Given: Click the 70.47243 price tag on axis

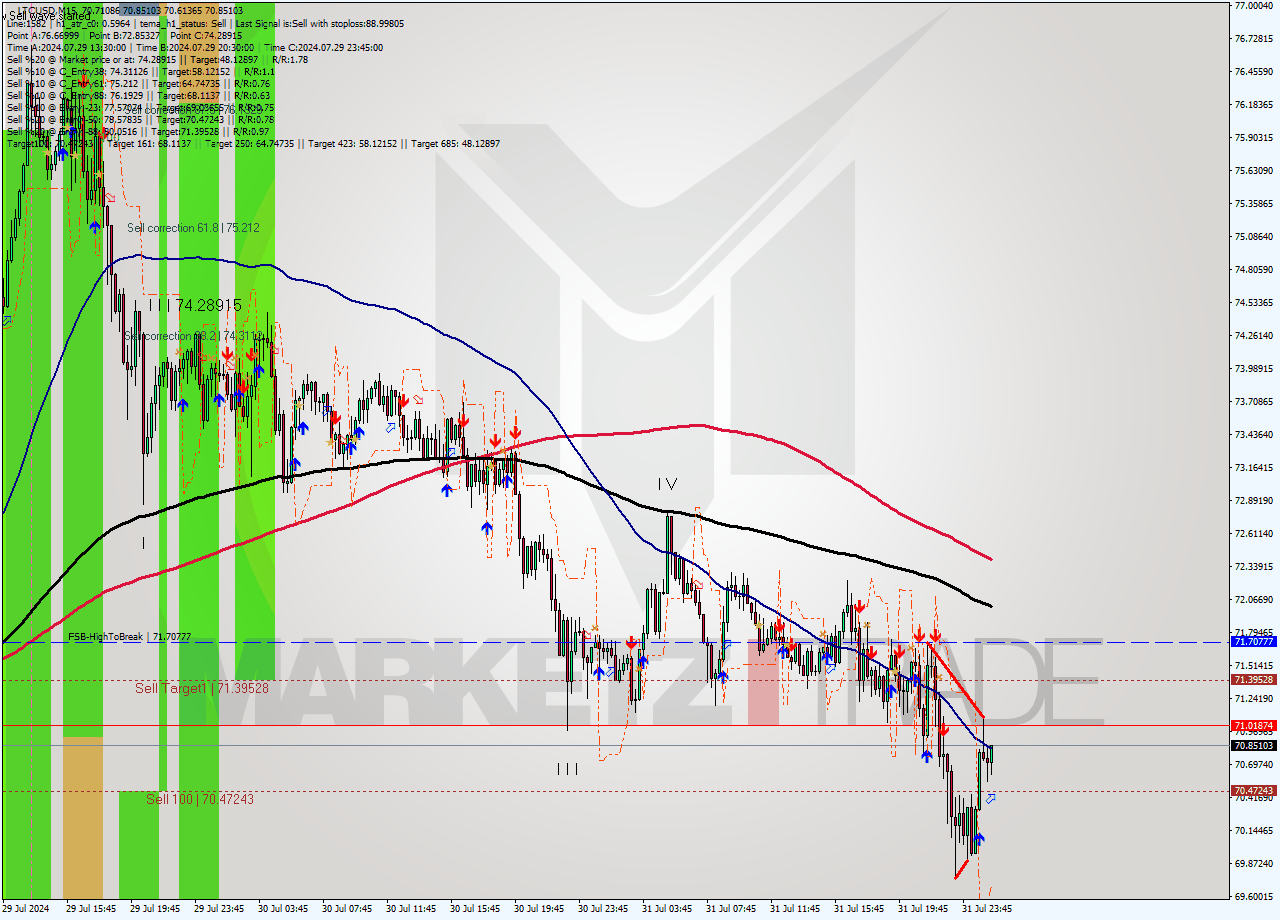Looking at the screenshot, I should click(x=1253, y=791).
